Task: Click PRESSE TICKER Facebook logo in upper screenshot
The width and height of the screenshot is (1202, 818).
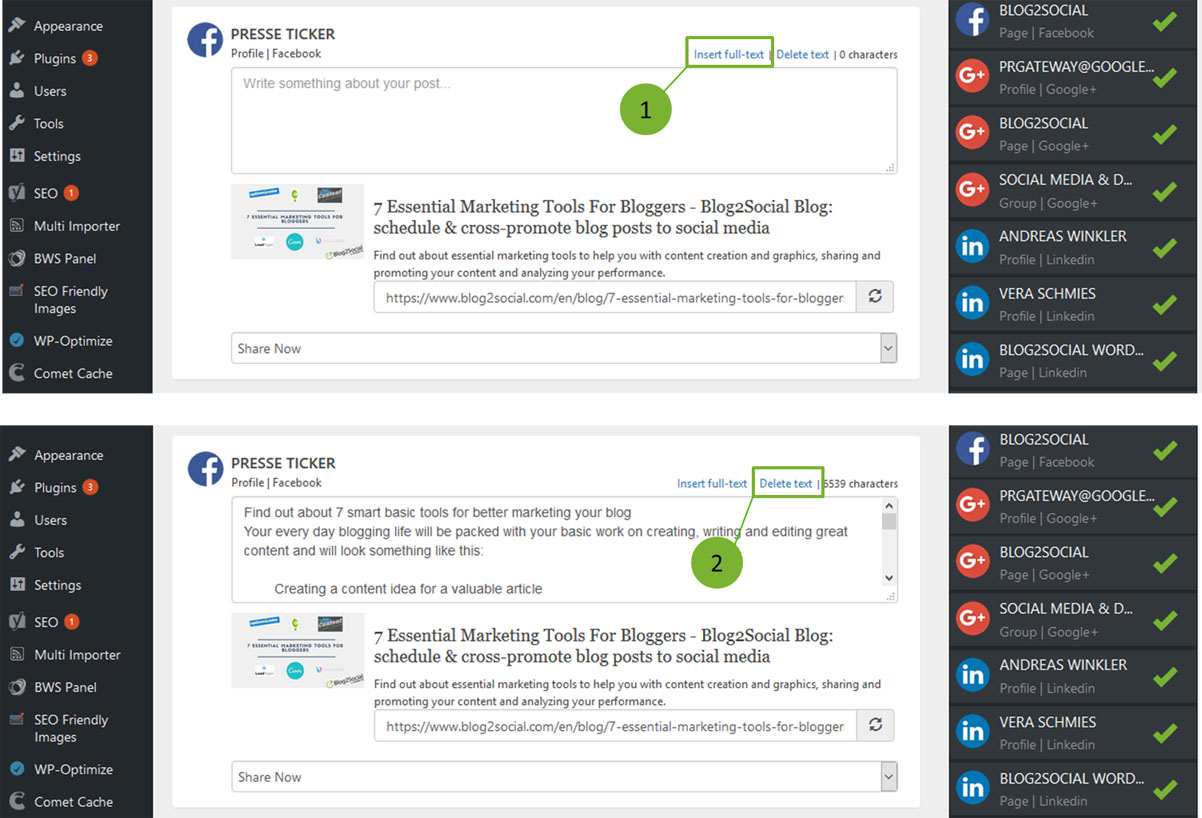Action: click(205, 39)
